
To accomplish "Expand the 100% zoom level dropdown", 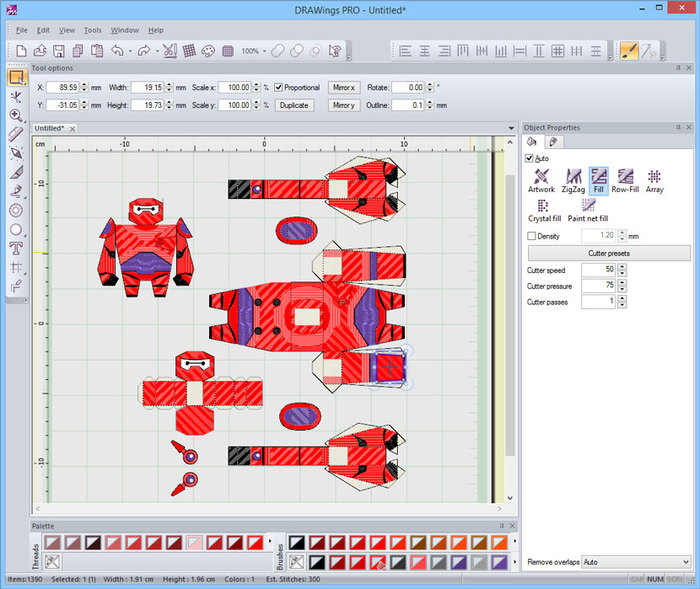I will [264, 51].
